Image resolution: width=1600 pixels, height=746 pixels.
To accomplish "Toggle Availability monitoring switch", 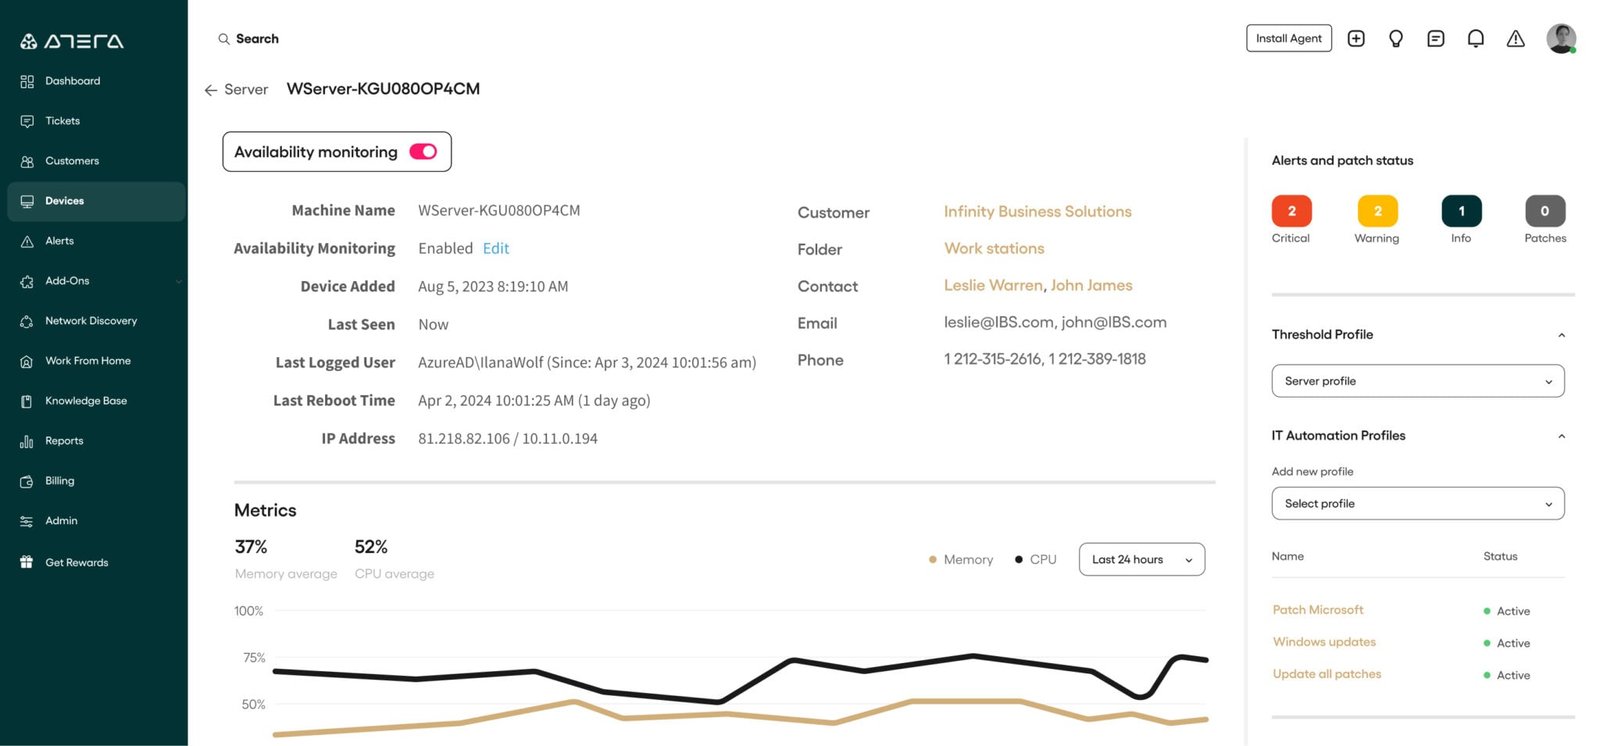I will pyautogui.click(x=423, y=152).
